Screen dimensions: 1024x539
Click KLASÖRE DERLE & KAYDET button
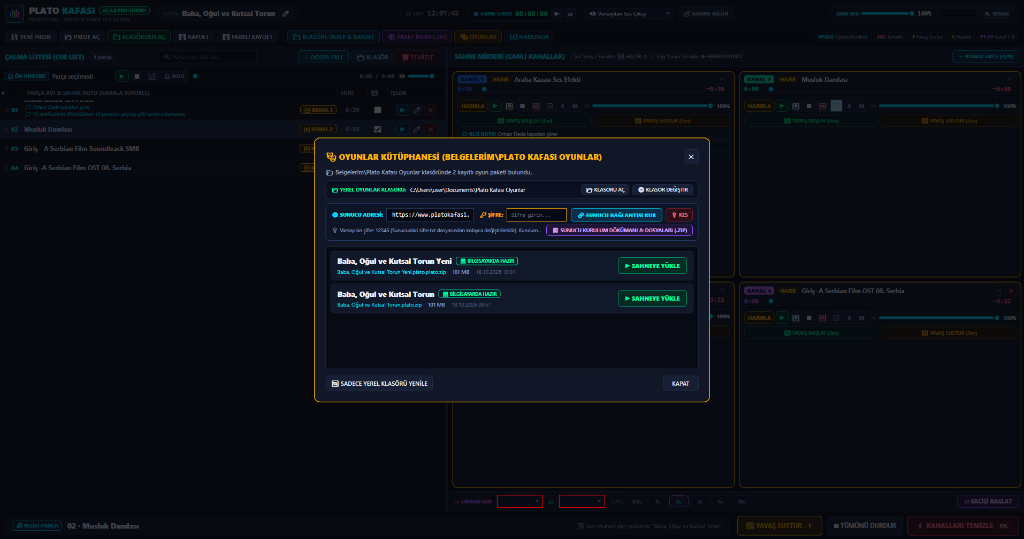click(x=333, y=37)
